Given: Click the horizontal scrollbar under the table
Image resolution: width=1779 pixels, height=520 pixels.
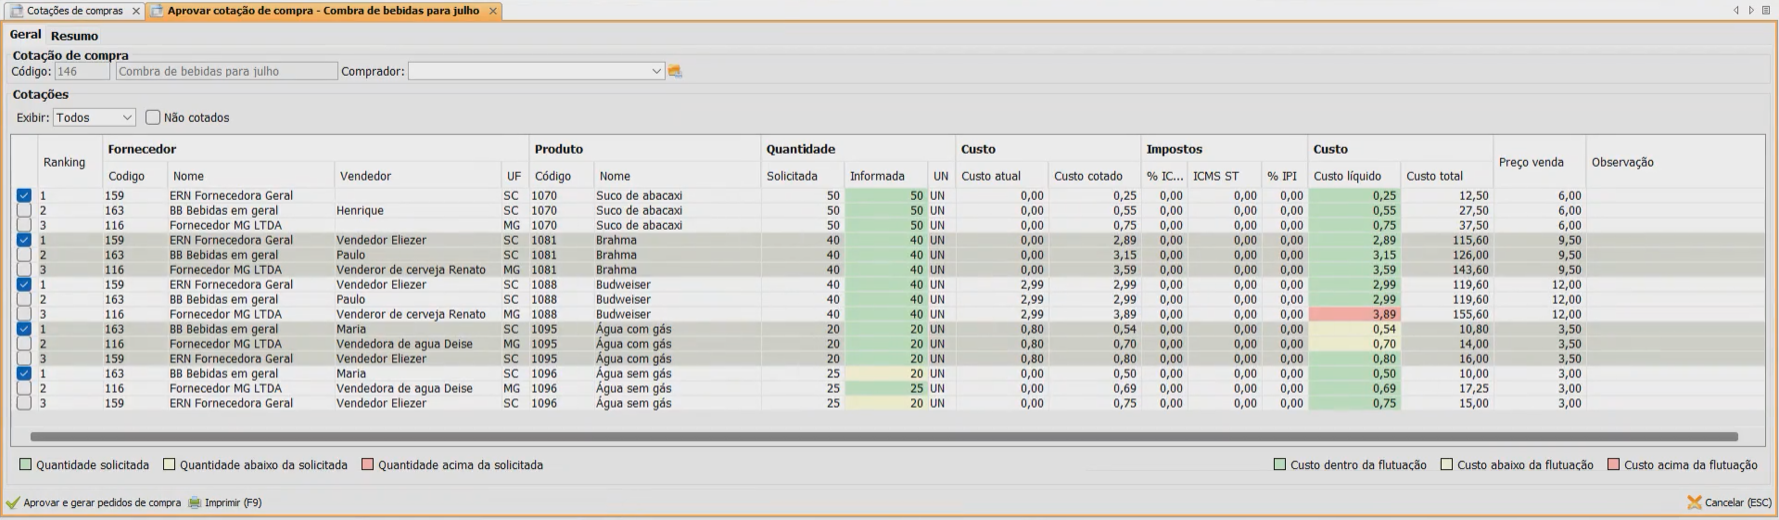Looking at the screenshot, I should [x=883, y=437].
